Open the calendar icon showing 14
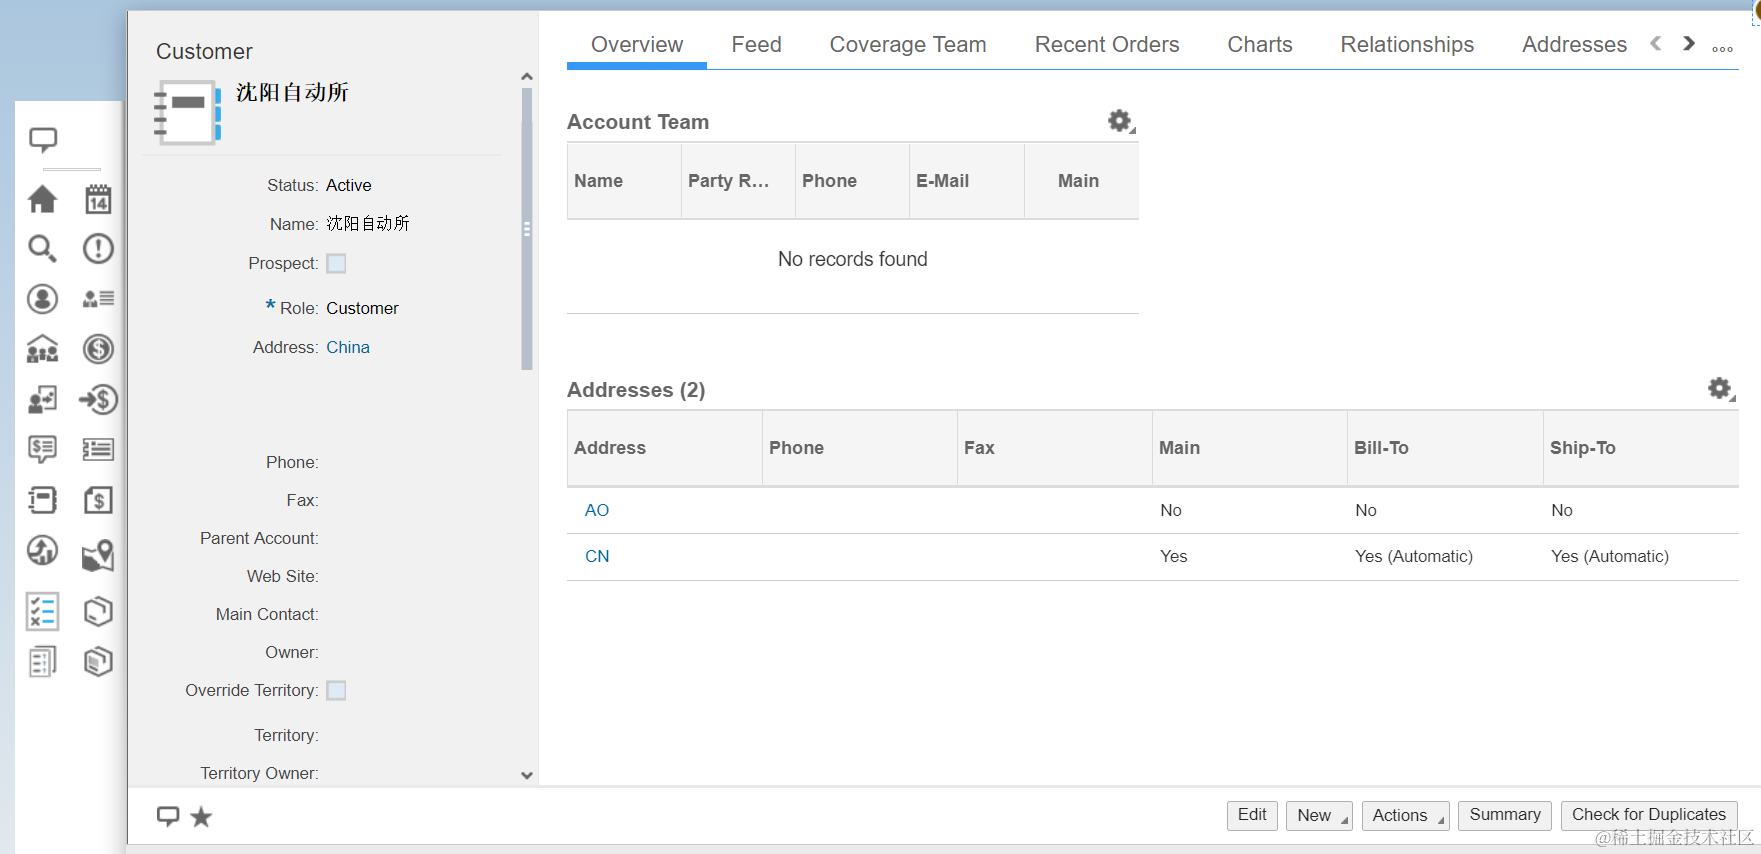Screen dimensions: 1761x854 click(98, 199)
